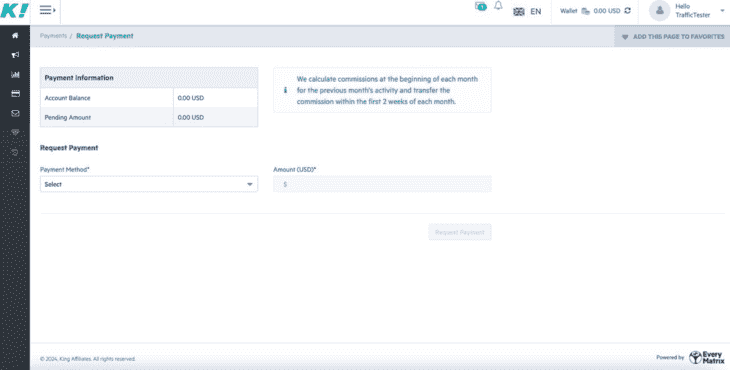This screenshot has height=370, width=730.
Task: Open the envelope messages icon in sidebar
Action: tap(15, 113)
